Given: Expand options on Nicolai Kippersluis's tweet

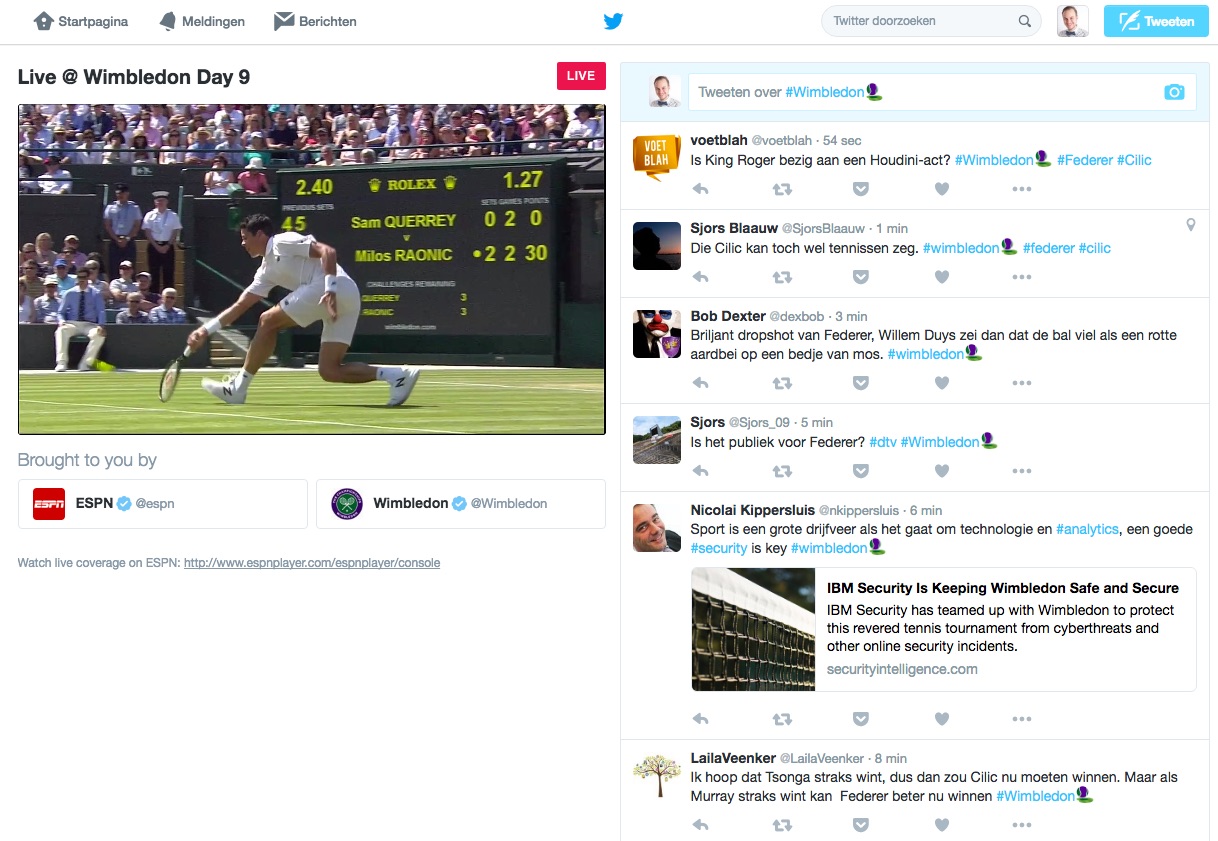Looking at the screenshot, I should click(1021, 718).
